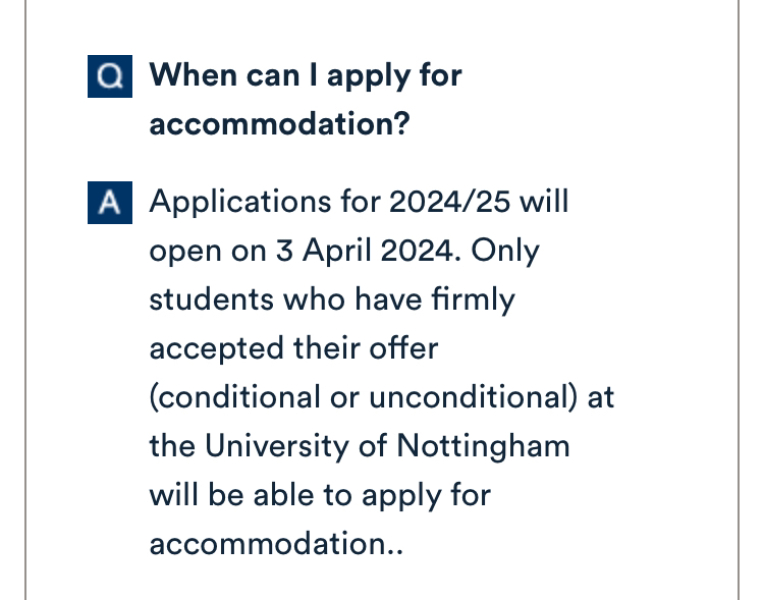Click the word "Applications" in the answer
764x600 pixels.
click(230, 201)
